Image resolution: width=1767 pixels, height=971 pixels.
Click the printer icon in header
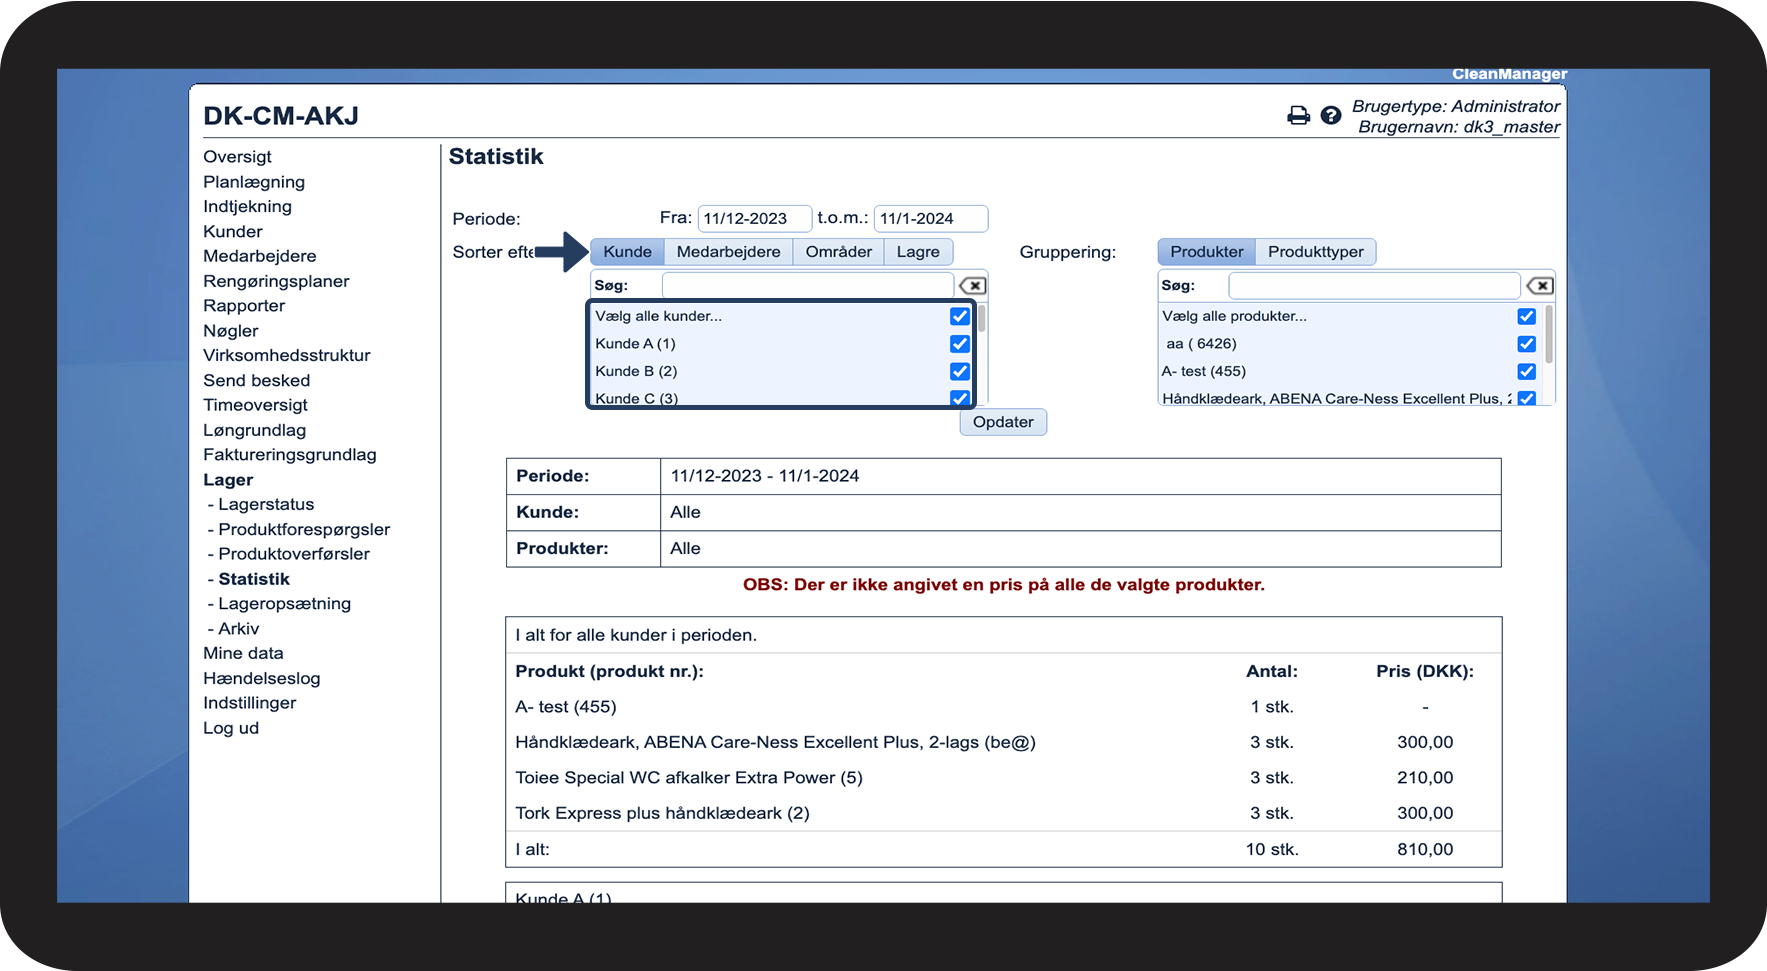pyautogui.click(x=1298, y=116)
